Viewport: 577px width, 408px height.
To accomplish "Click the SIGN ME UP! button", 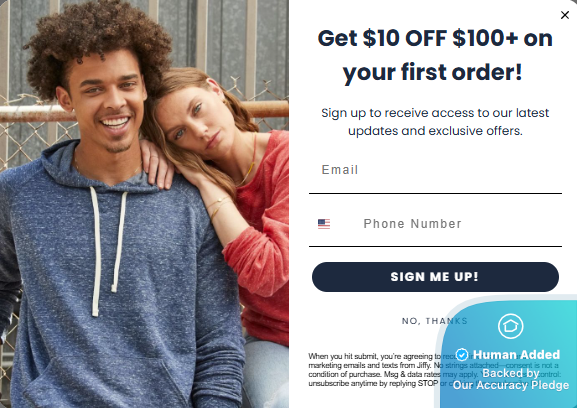I will pos(435,277).
